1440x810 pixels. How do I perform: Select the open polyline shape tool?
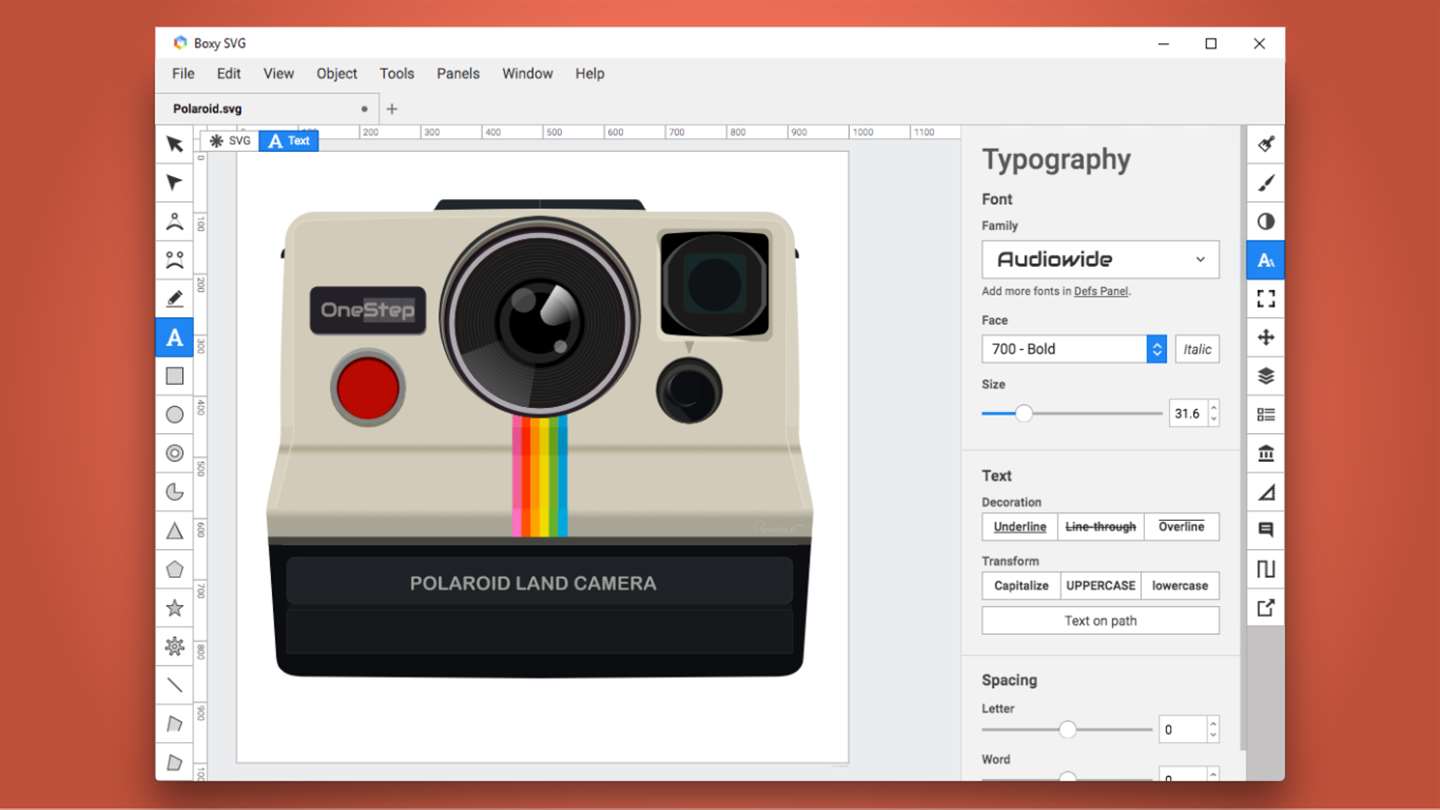(x=174, y=724)
